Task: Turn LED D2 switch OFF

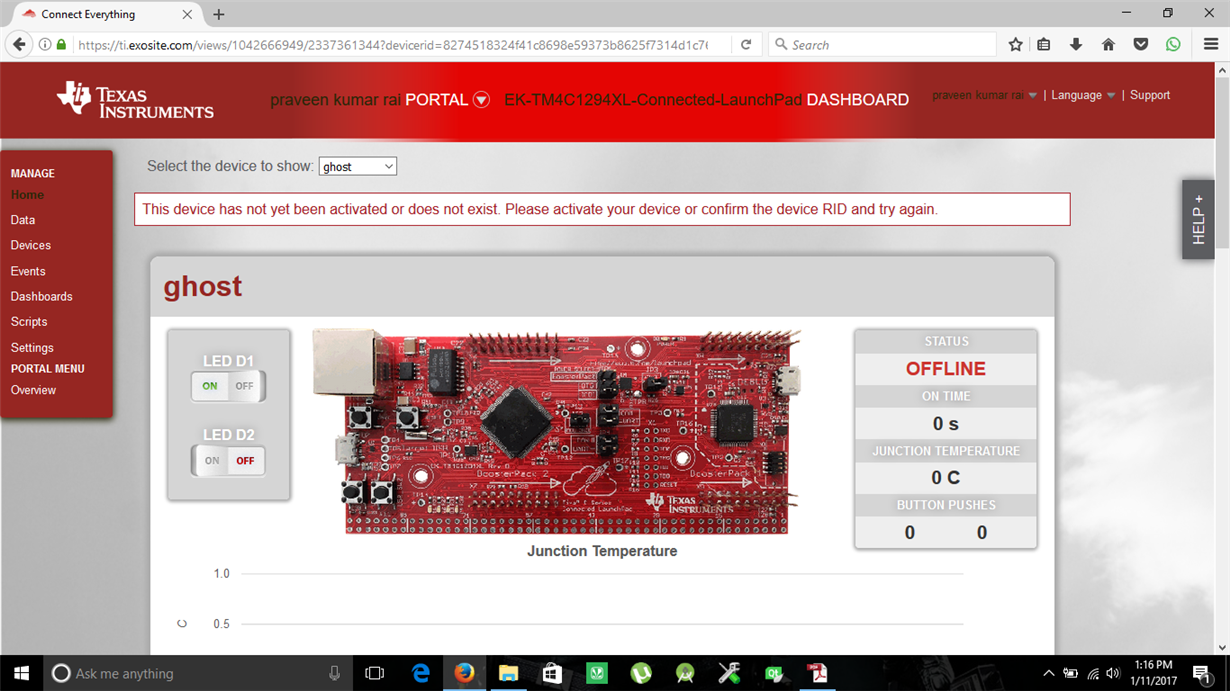Action: [x=245, y=461]
